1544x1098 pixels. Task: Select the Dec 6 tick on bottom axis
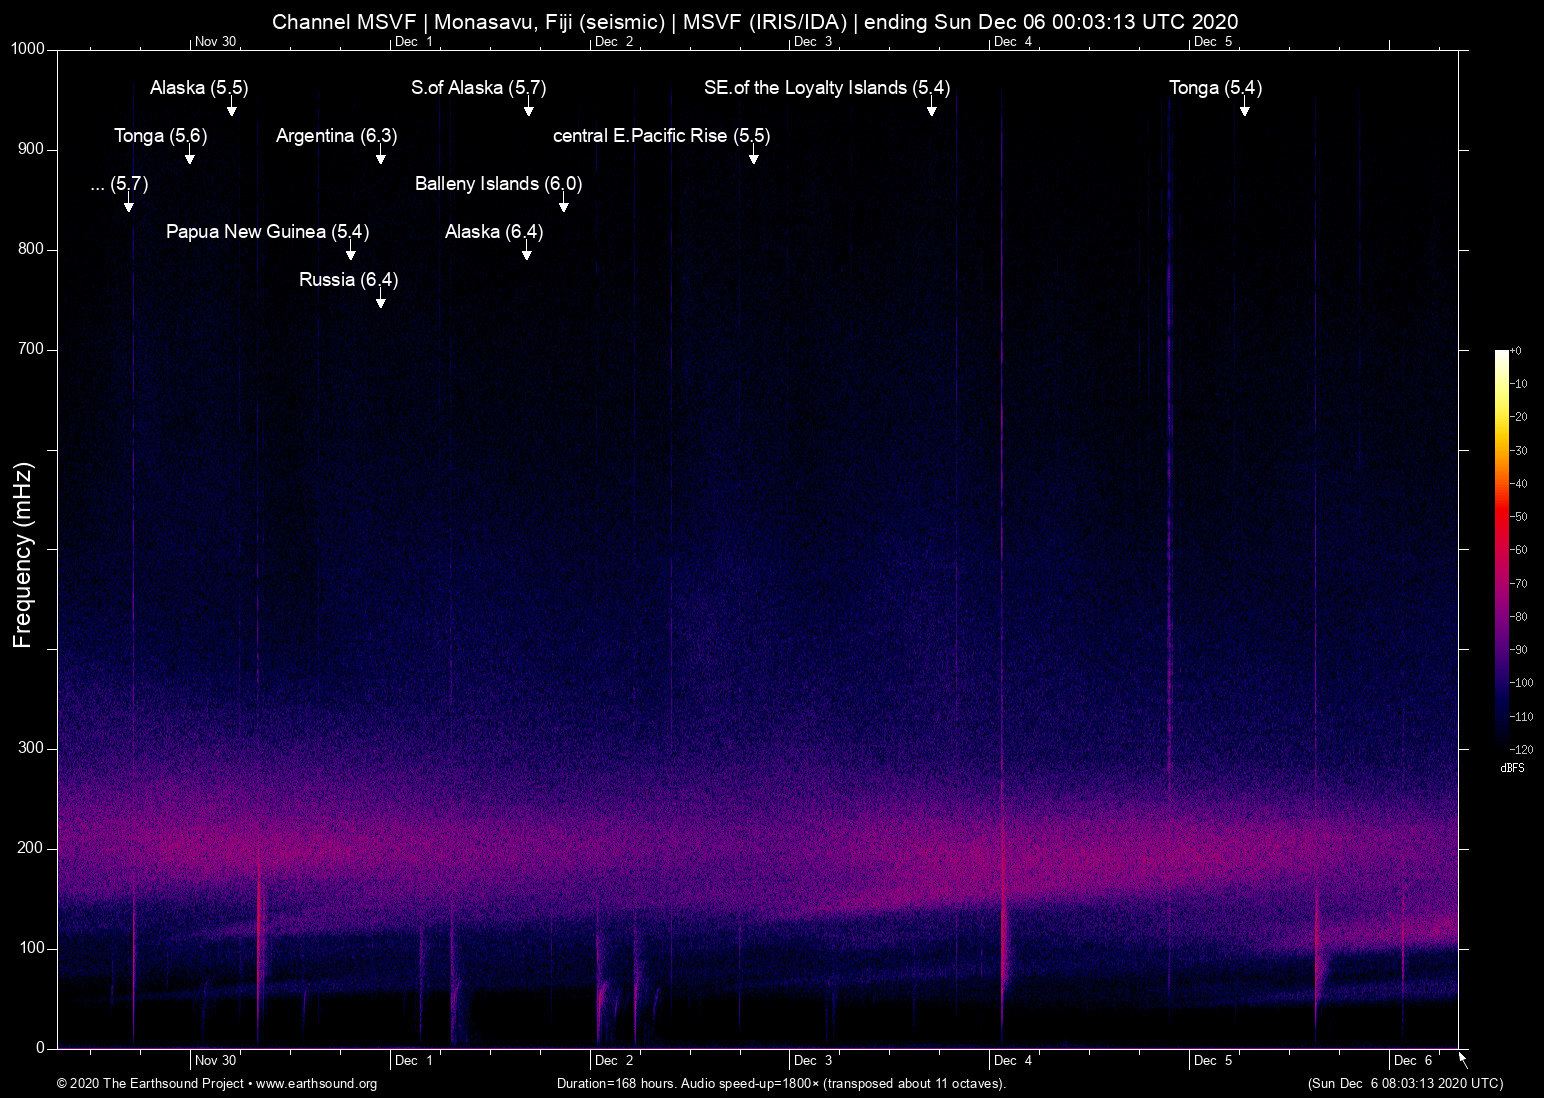tap(1413, 1060)
